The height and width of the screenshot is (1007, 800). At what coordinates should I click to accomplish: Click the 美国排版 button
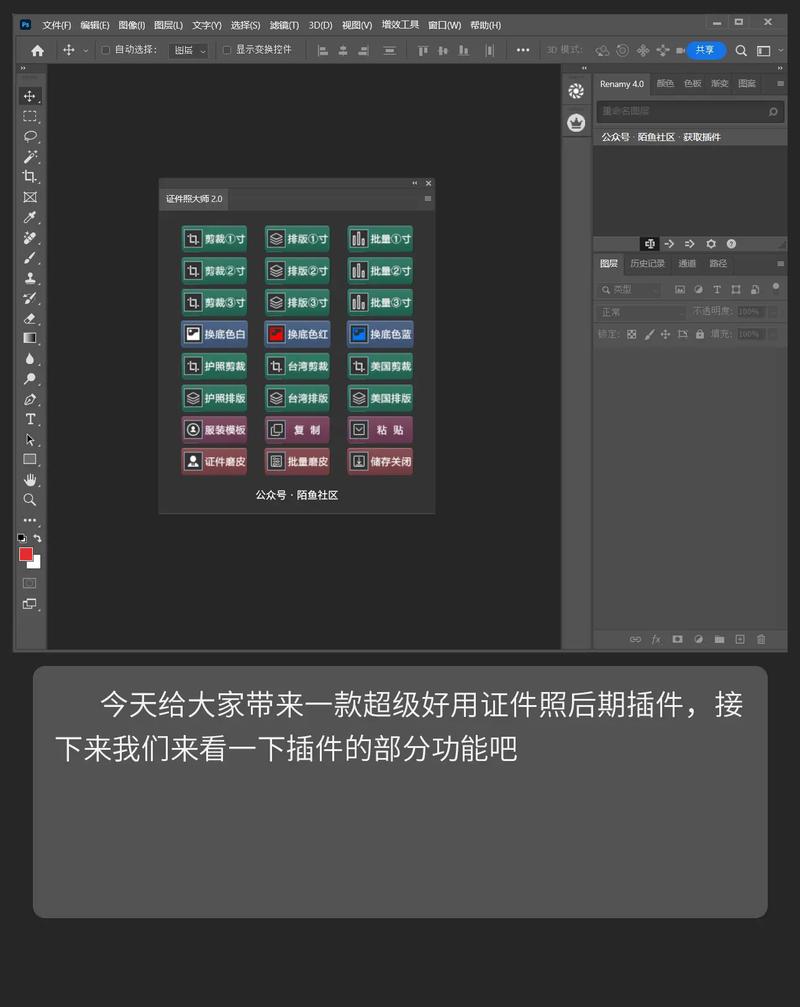[x=380, y=398]
